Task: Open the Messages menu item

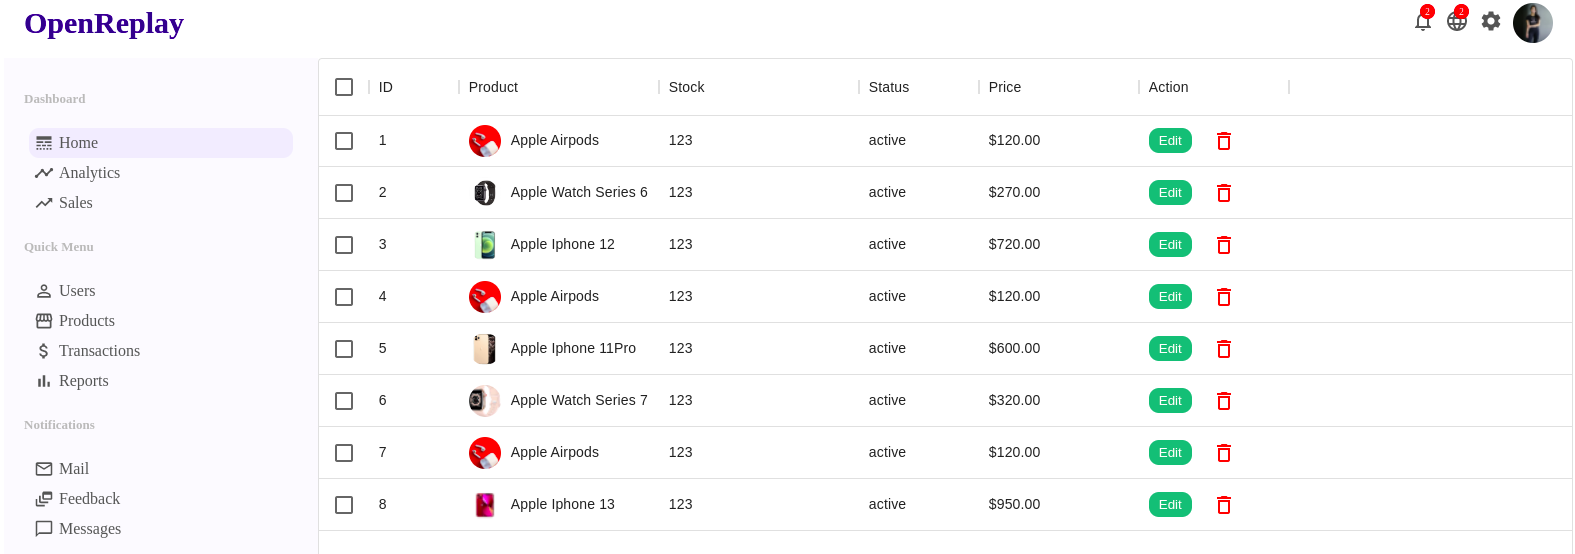Action: (161, 529)
